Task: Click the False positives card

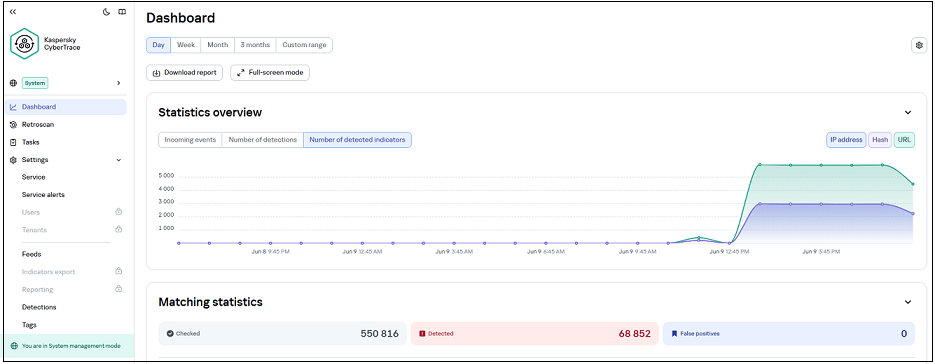Action: tap(788, 334)
